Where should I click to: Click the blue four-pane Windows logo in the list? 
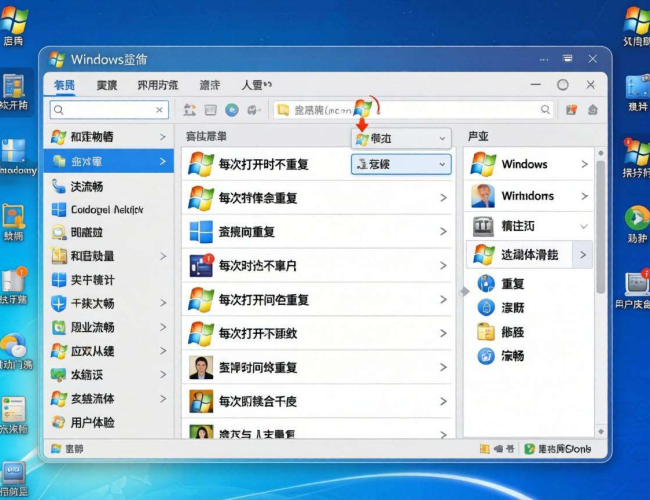click(201, 231)
